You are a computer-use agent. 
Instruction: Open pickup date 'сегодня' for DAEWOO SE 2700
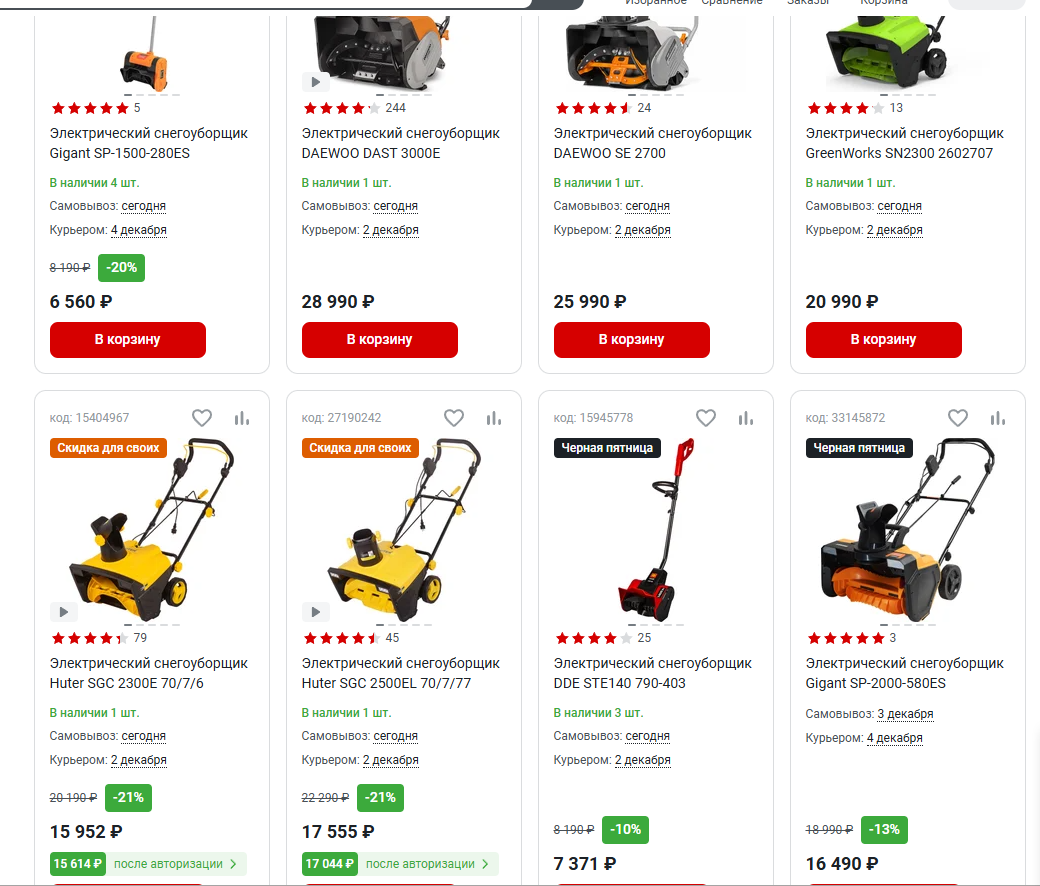(647, 206)
